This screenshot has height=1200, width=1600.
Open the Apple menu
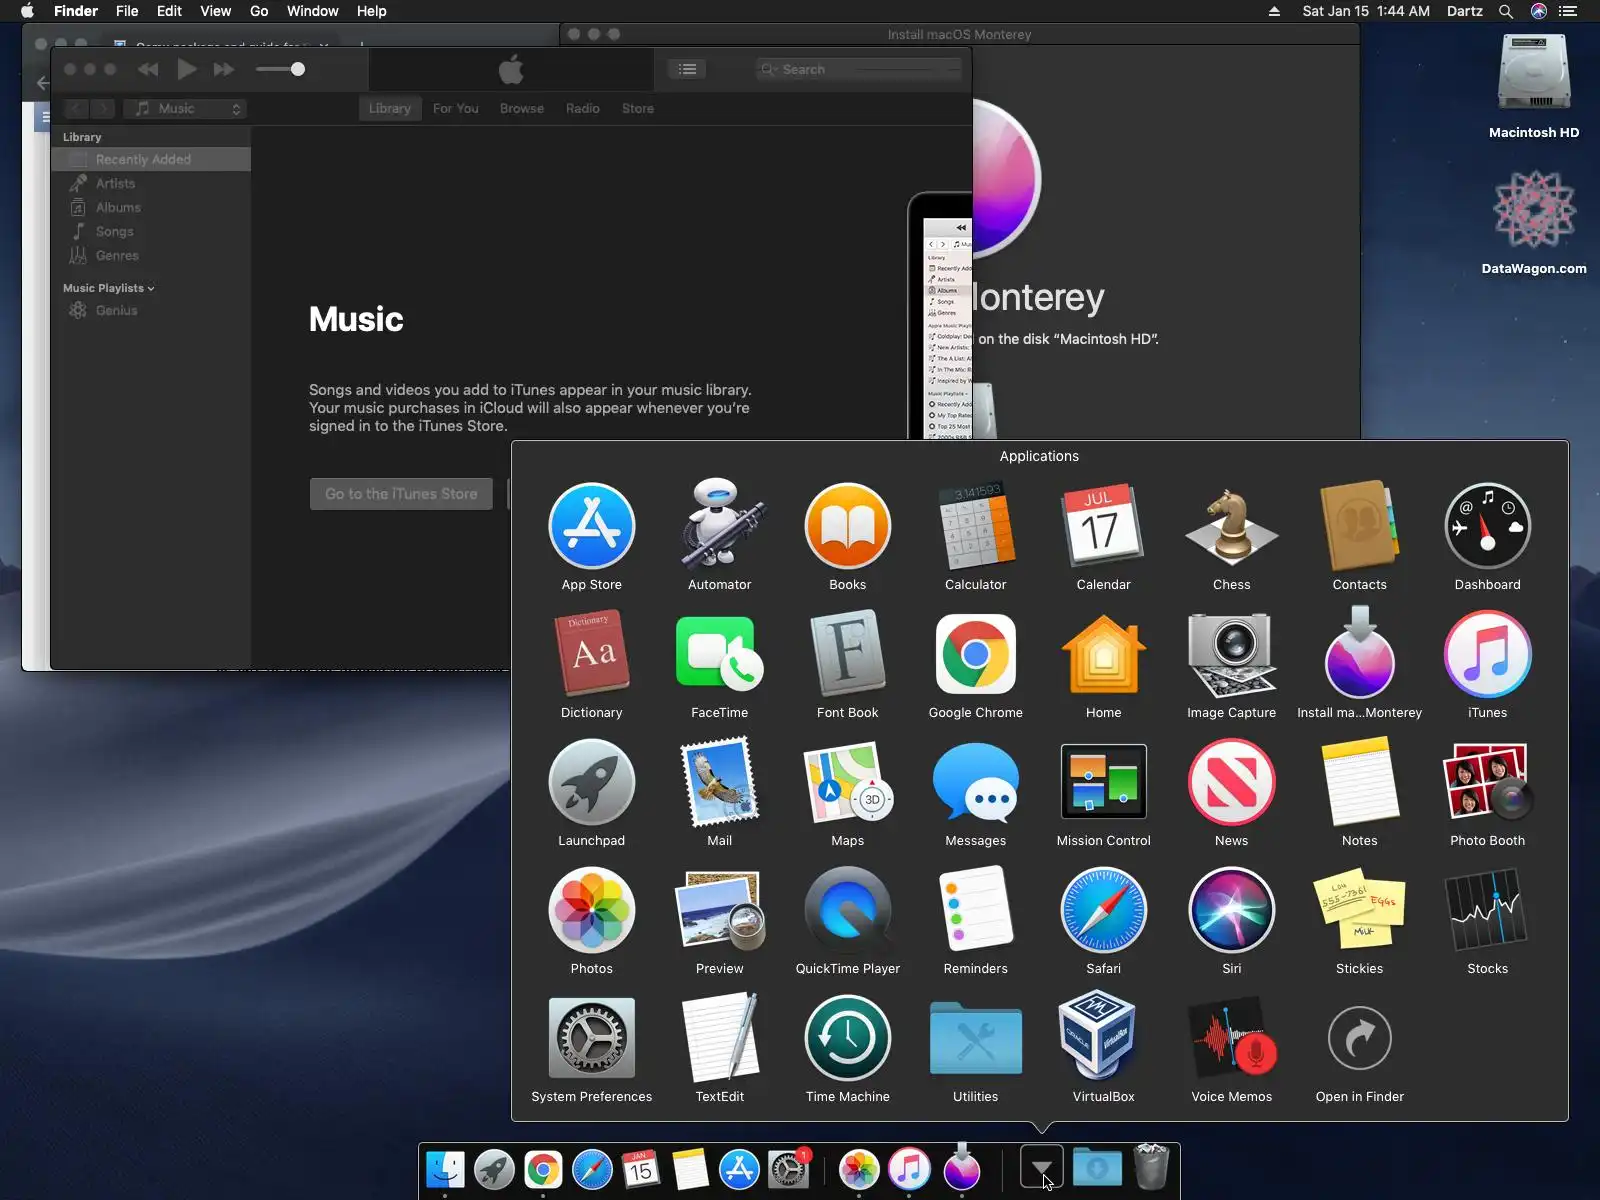click(27, 11)
